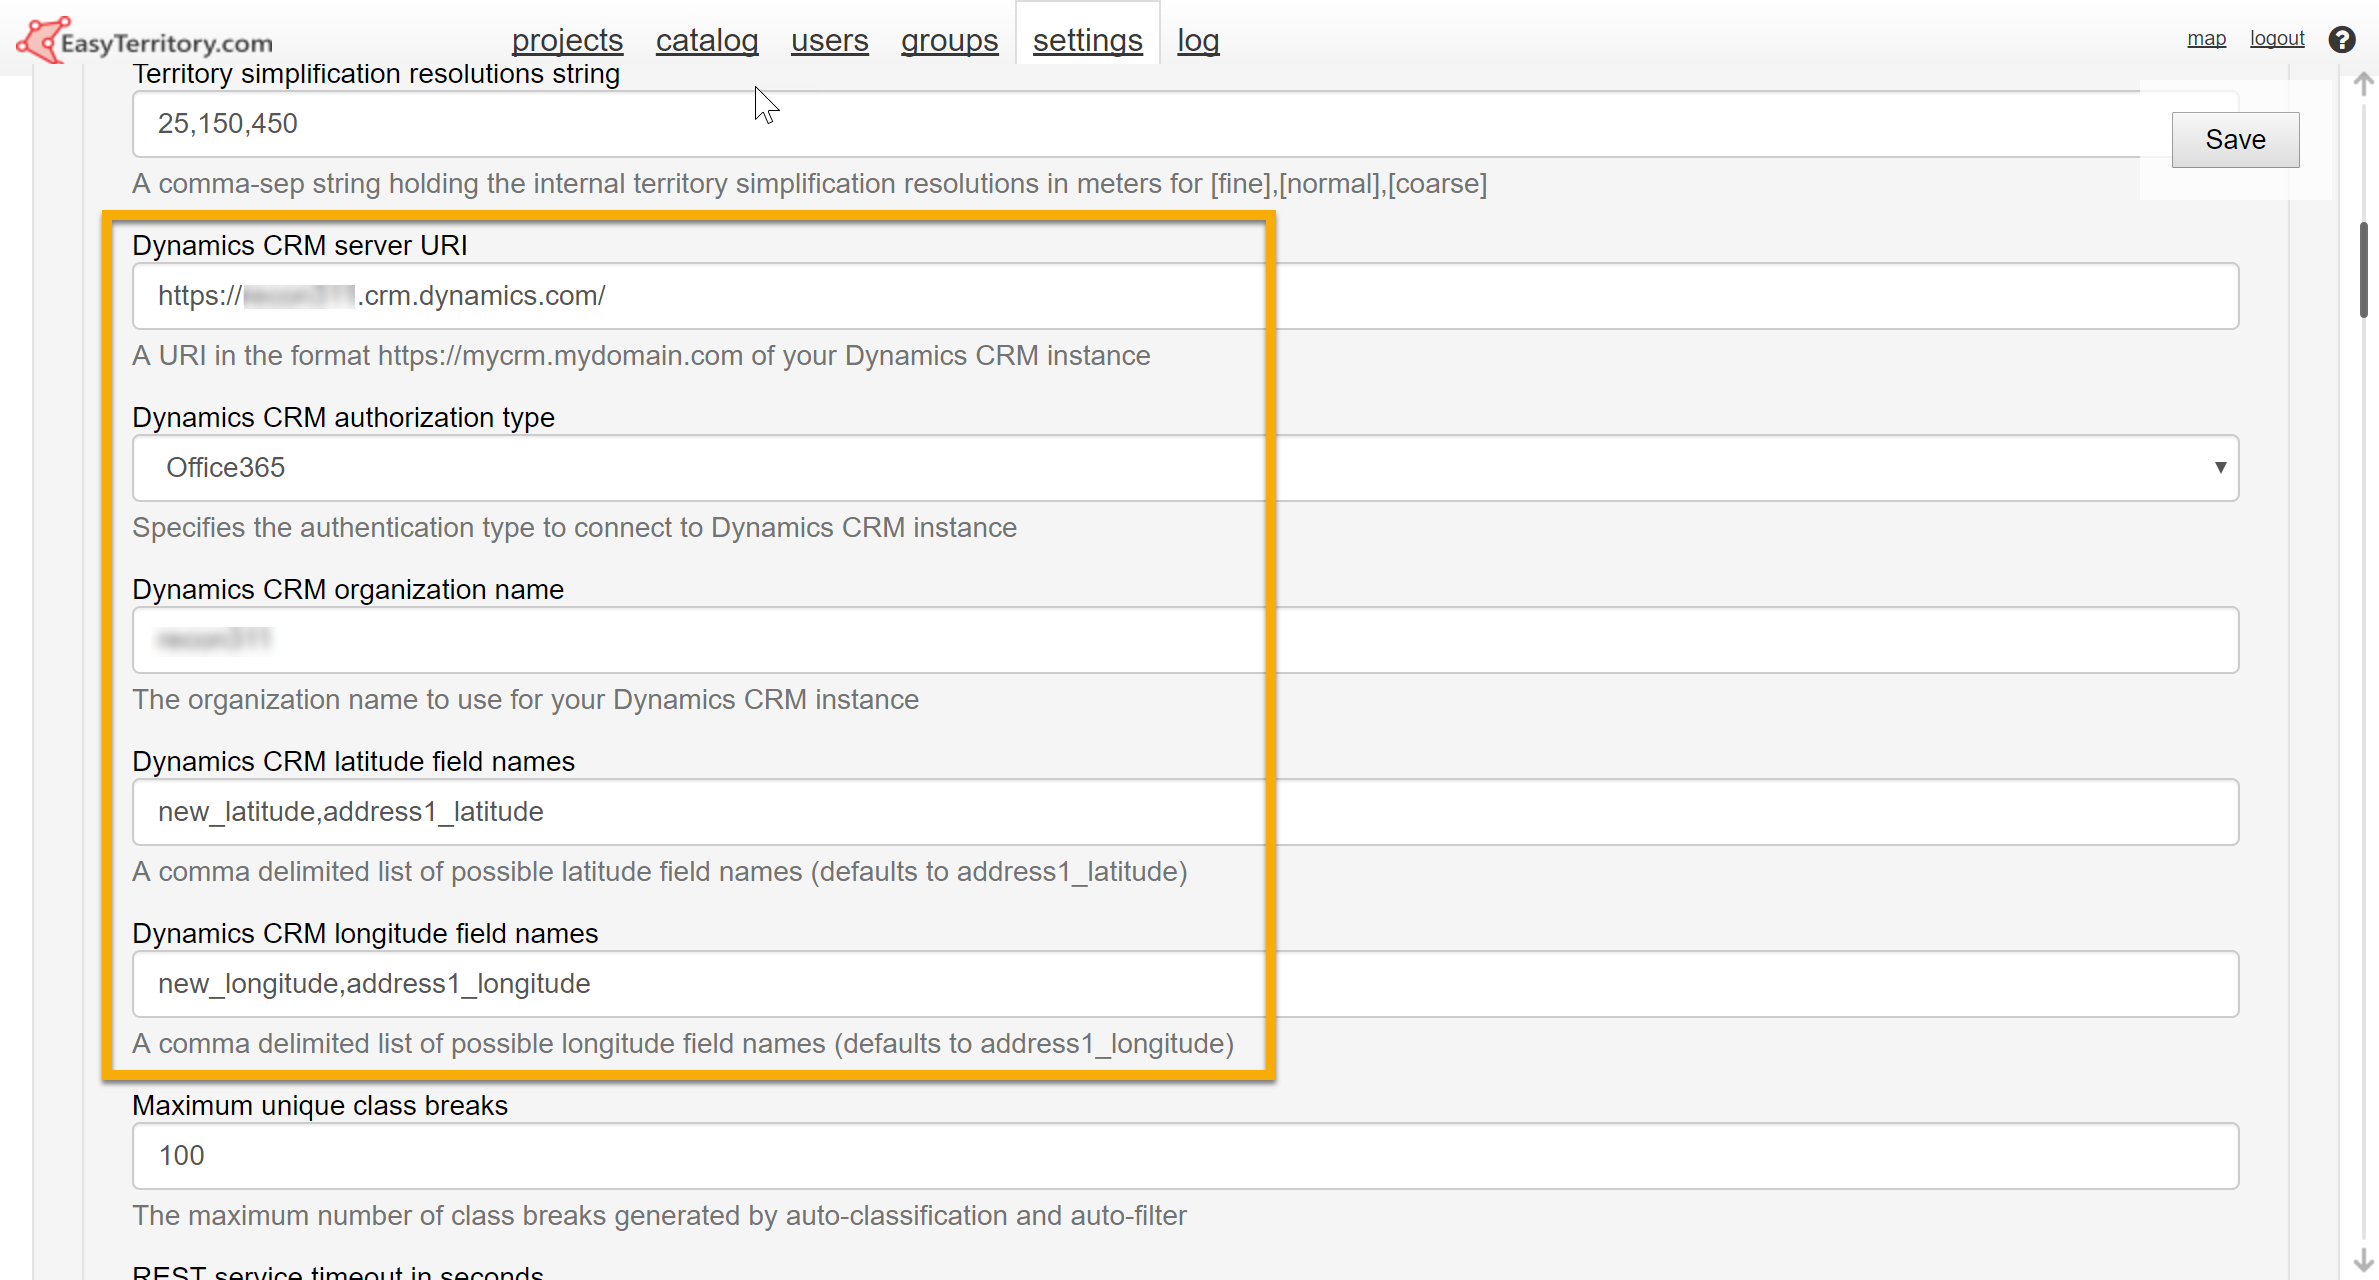The width and height of the screenshot is (2379, 1280).
Task: Edit the latitude field names input
Action: pos(1185,812)
